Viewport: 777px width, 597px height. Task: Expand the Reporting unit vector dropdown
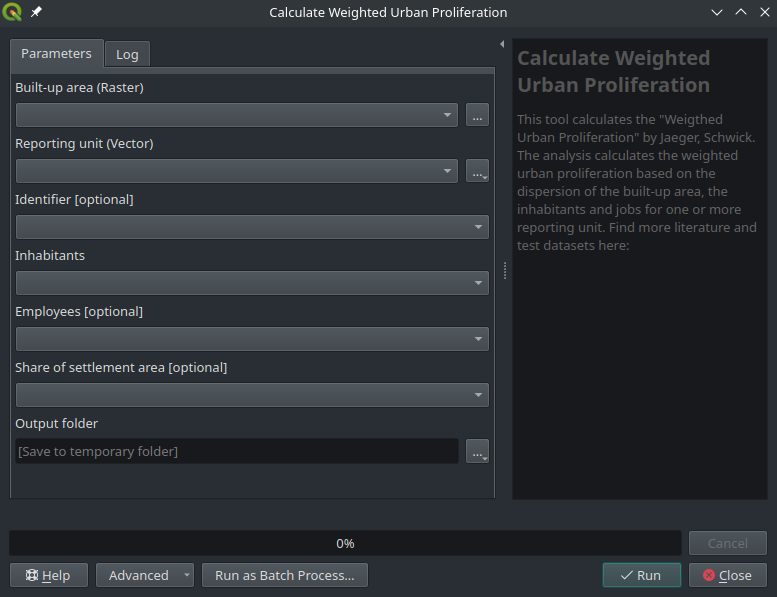coord(237,171)
